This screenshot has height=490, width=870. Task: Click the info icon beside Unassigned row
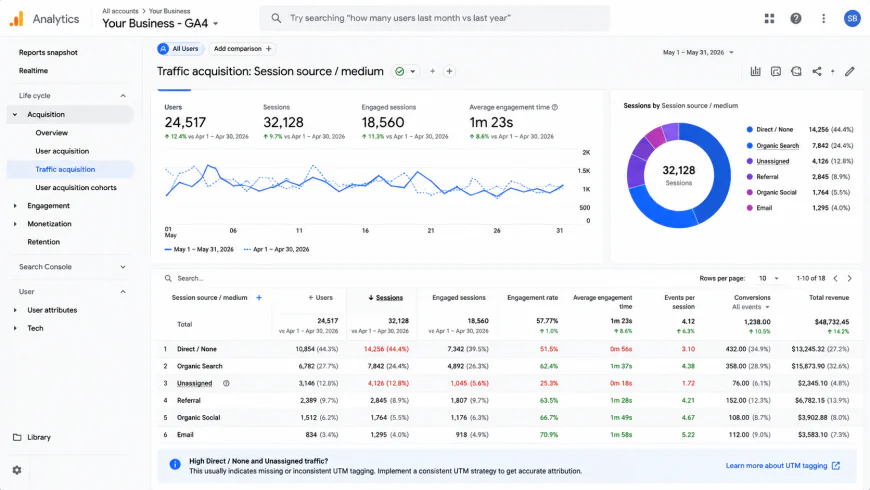[226, 383]
